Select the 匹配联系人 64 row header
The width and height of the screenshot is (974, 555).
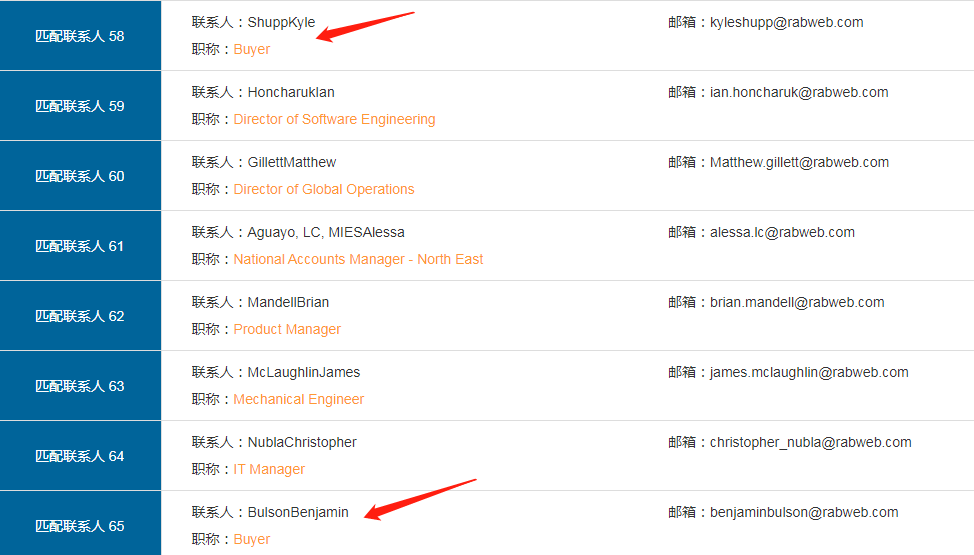pyautogui.click(x=80, y=456)
